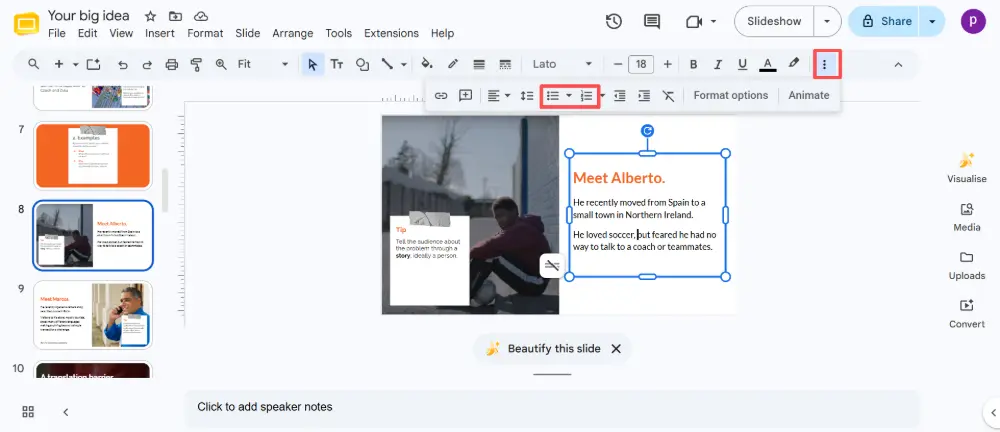Click the three-dot More toolbar options

[x=825, y=64]
